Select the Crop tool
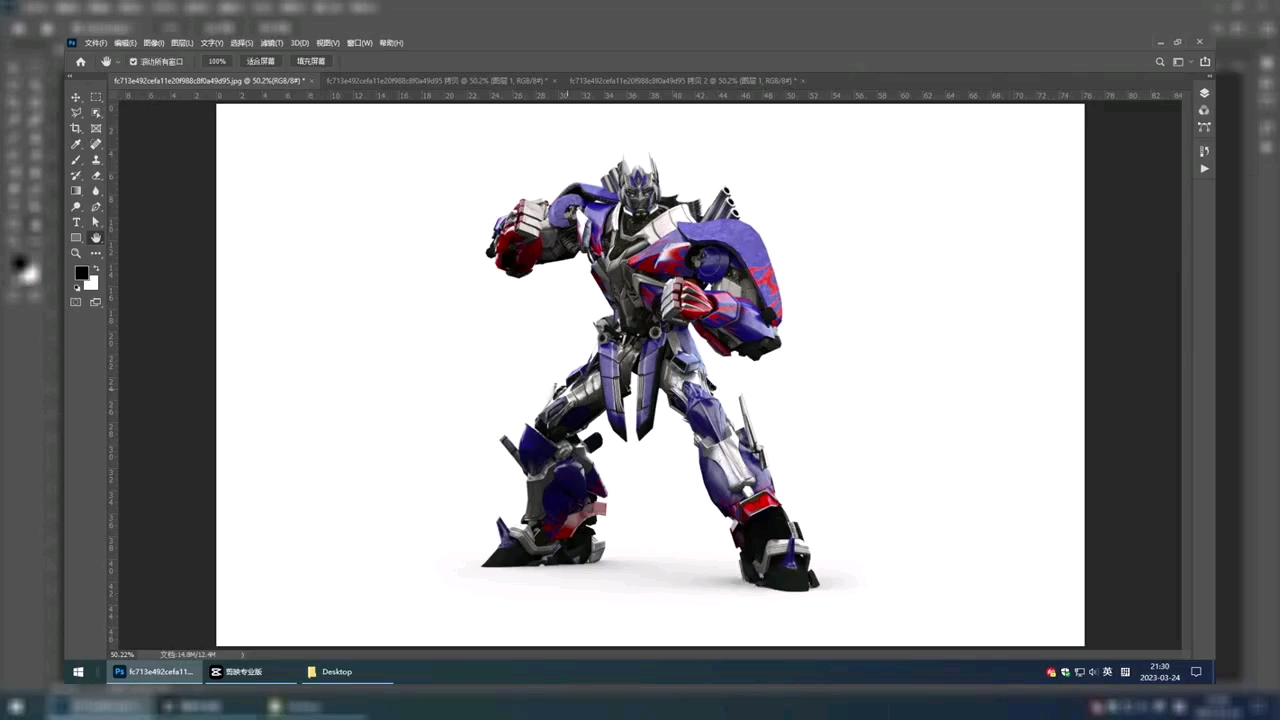Viewport: 1280px width, 720px height. pyautogui.click(x=76, y=128)
